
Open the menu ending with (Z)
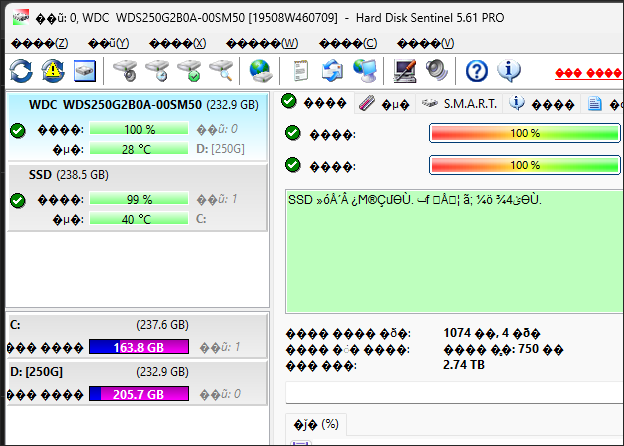point(39,43)
